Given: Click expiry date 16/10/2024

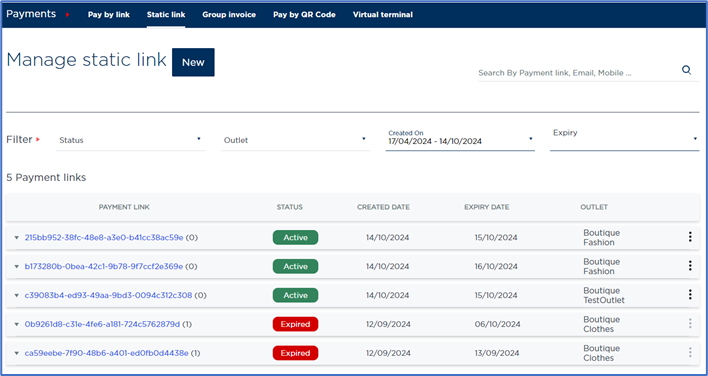Looking at the screenshot, I should [496, 266].
